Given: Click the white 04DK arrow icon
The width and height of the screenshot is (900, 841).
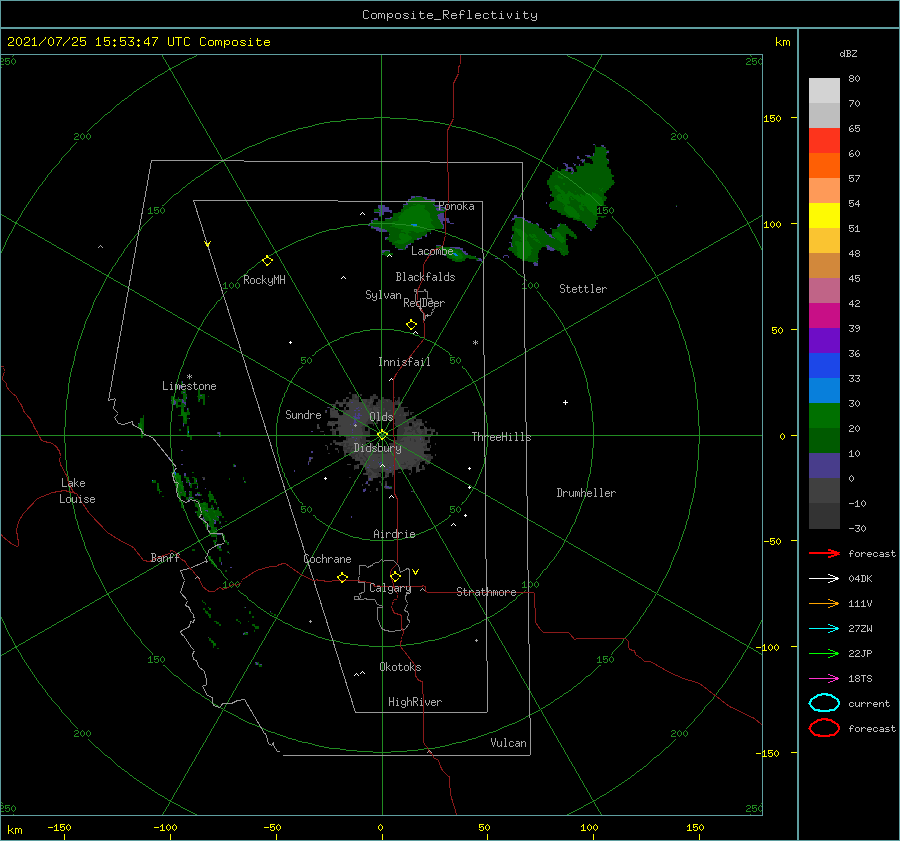Looking at the screenshot, I should (x=824, y=578).
